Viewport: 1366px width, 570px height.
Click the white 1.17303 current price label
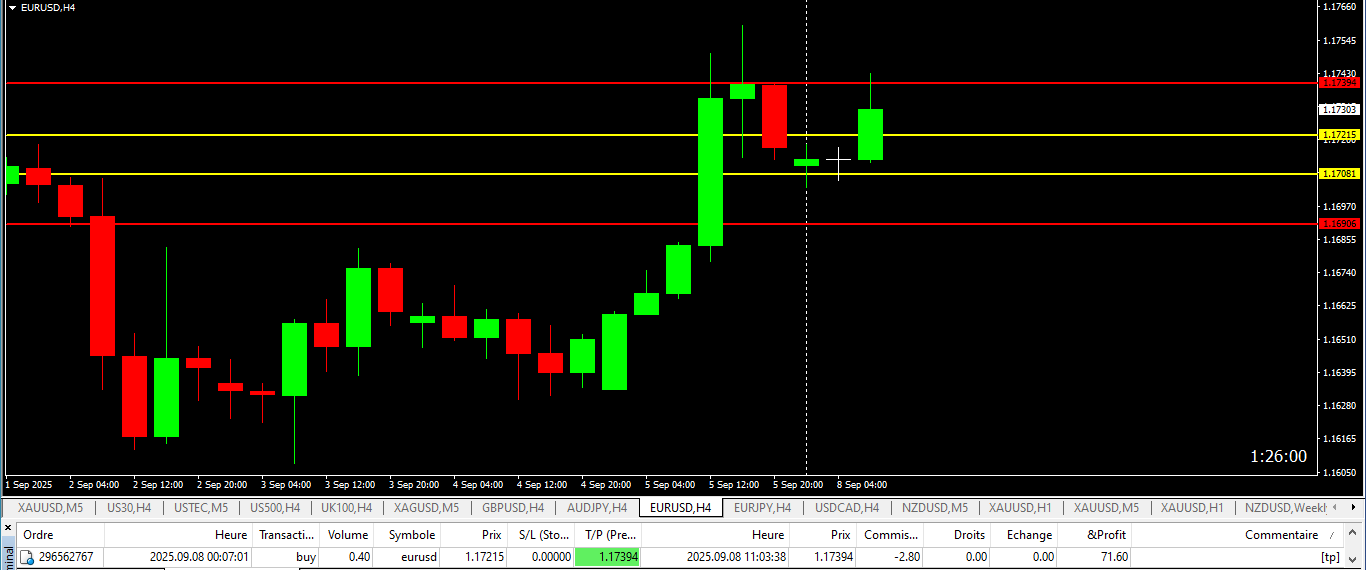click(x=1339, y=109)
